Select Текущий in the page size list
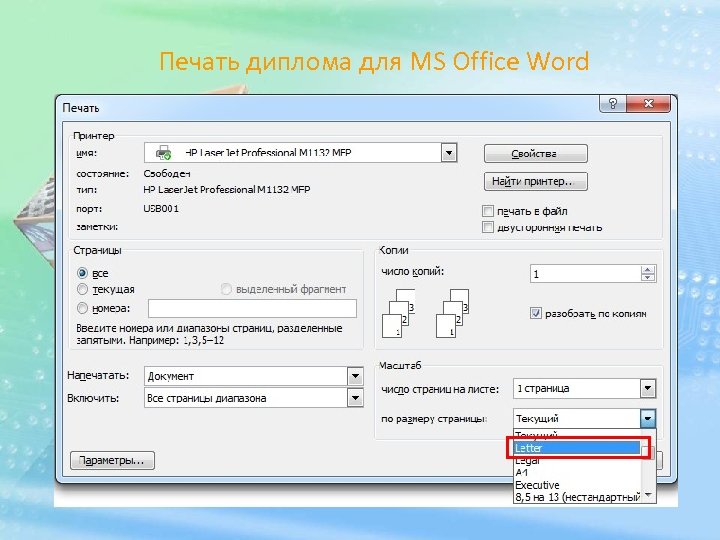This screenshot has width=720, height=540. pyautogui.click(x=577, y=435)
